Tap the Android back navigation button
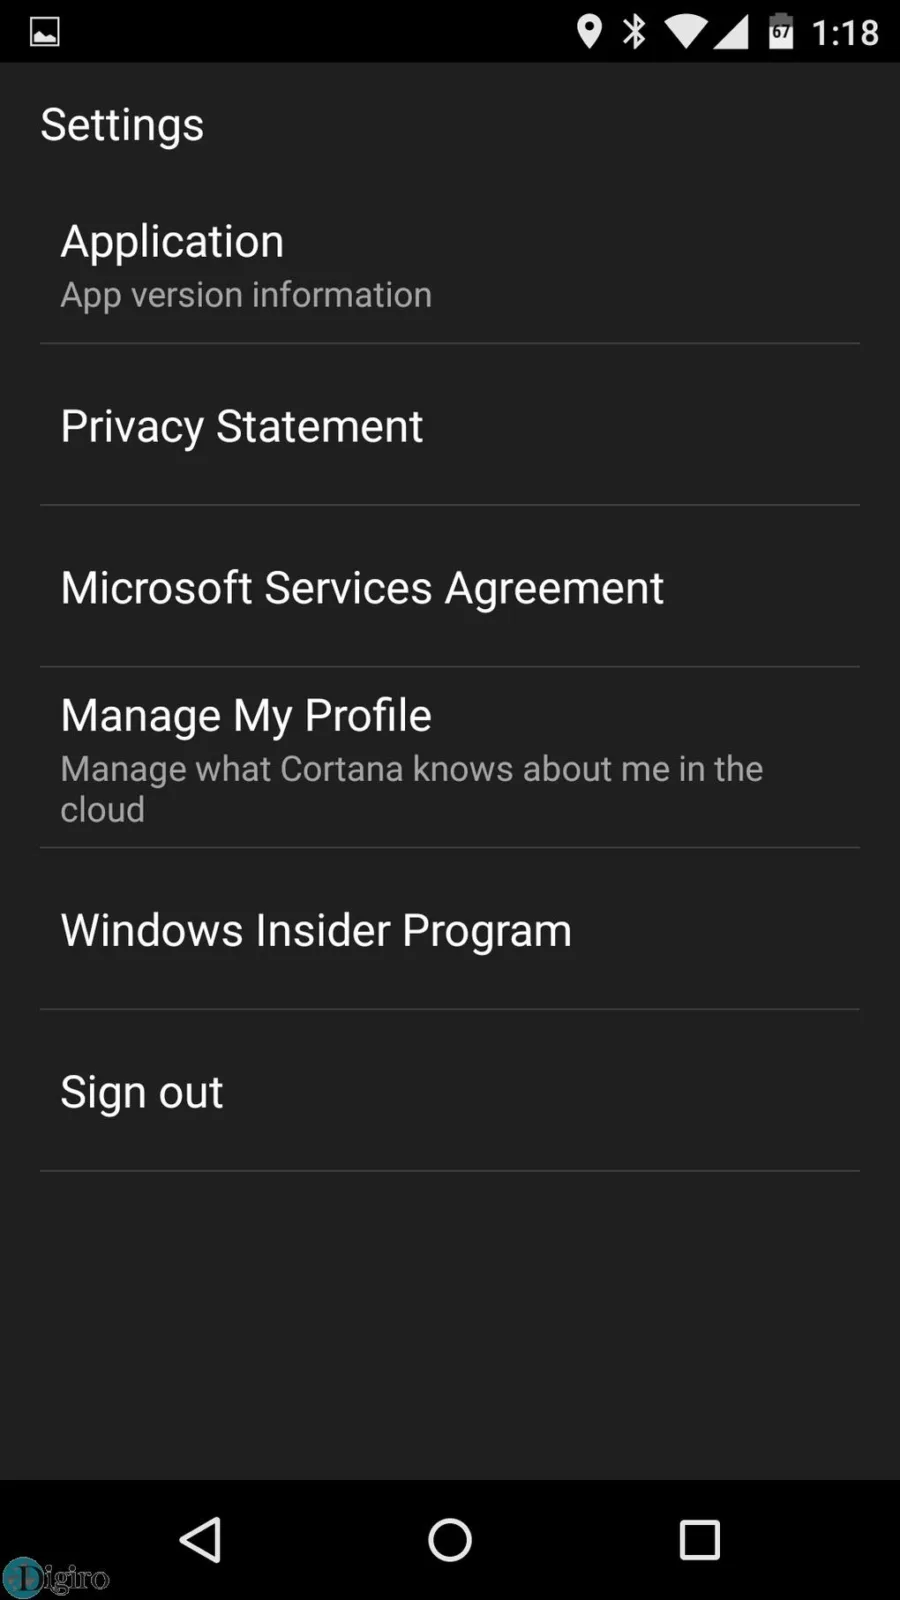 click(200, 1539)
